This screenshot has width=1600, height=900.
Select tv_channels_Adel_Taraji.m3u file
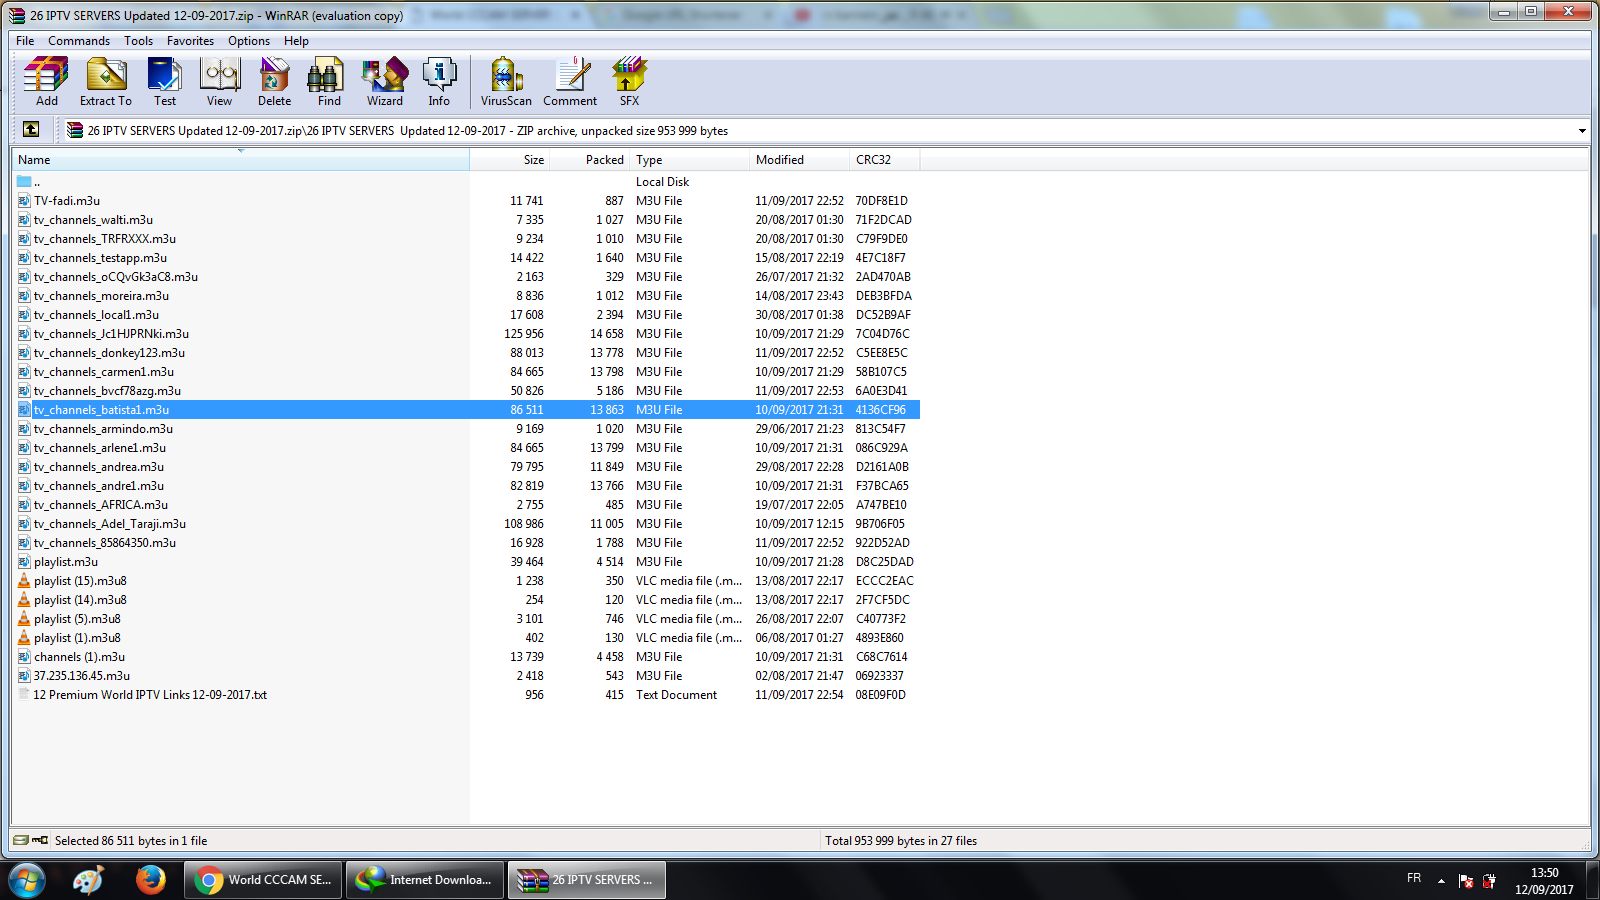click(110, 524)
